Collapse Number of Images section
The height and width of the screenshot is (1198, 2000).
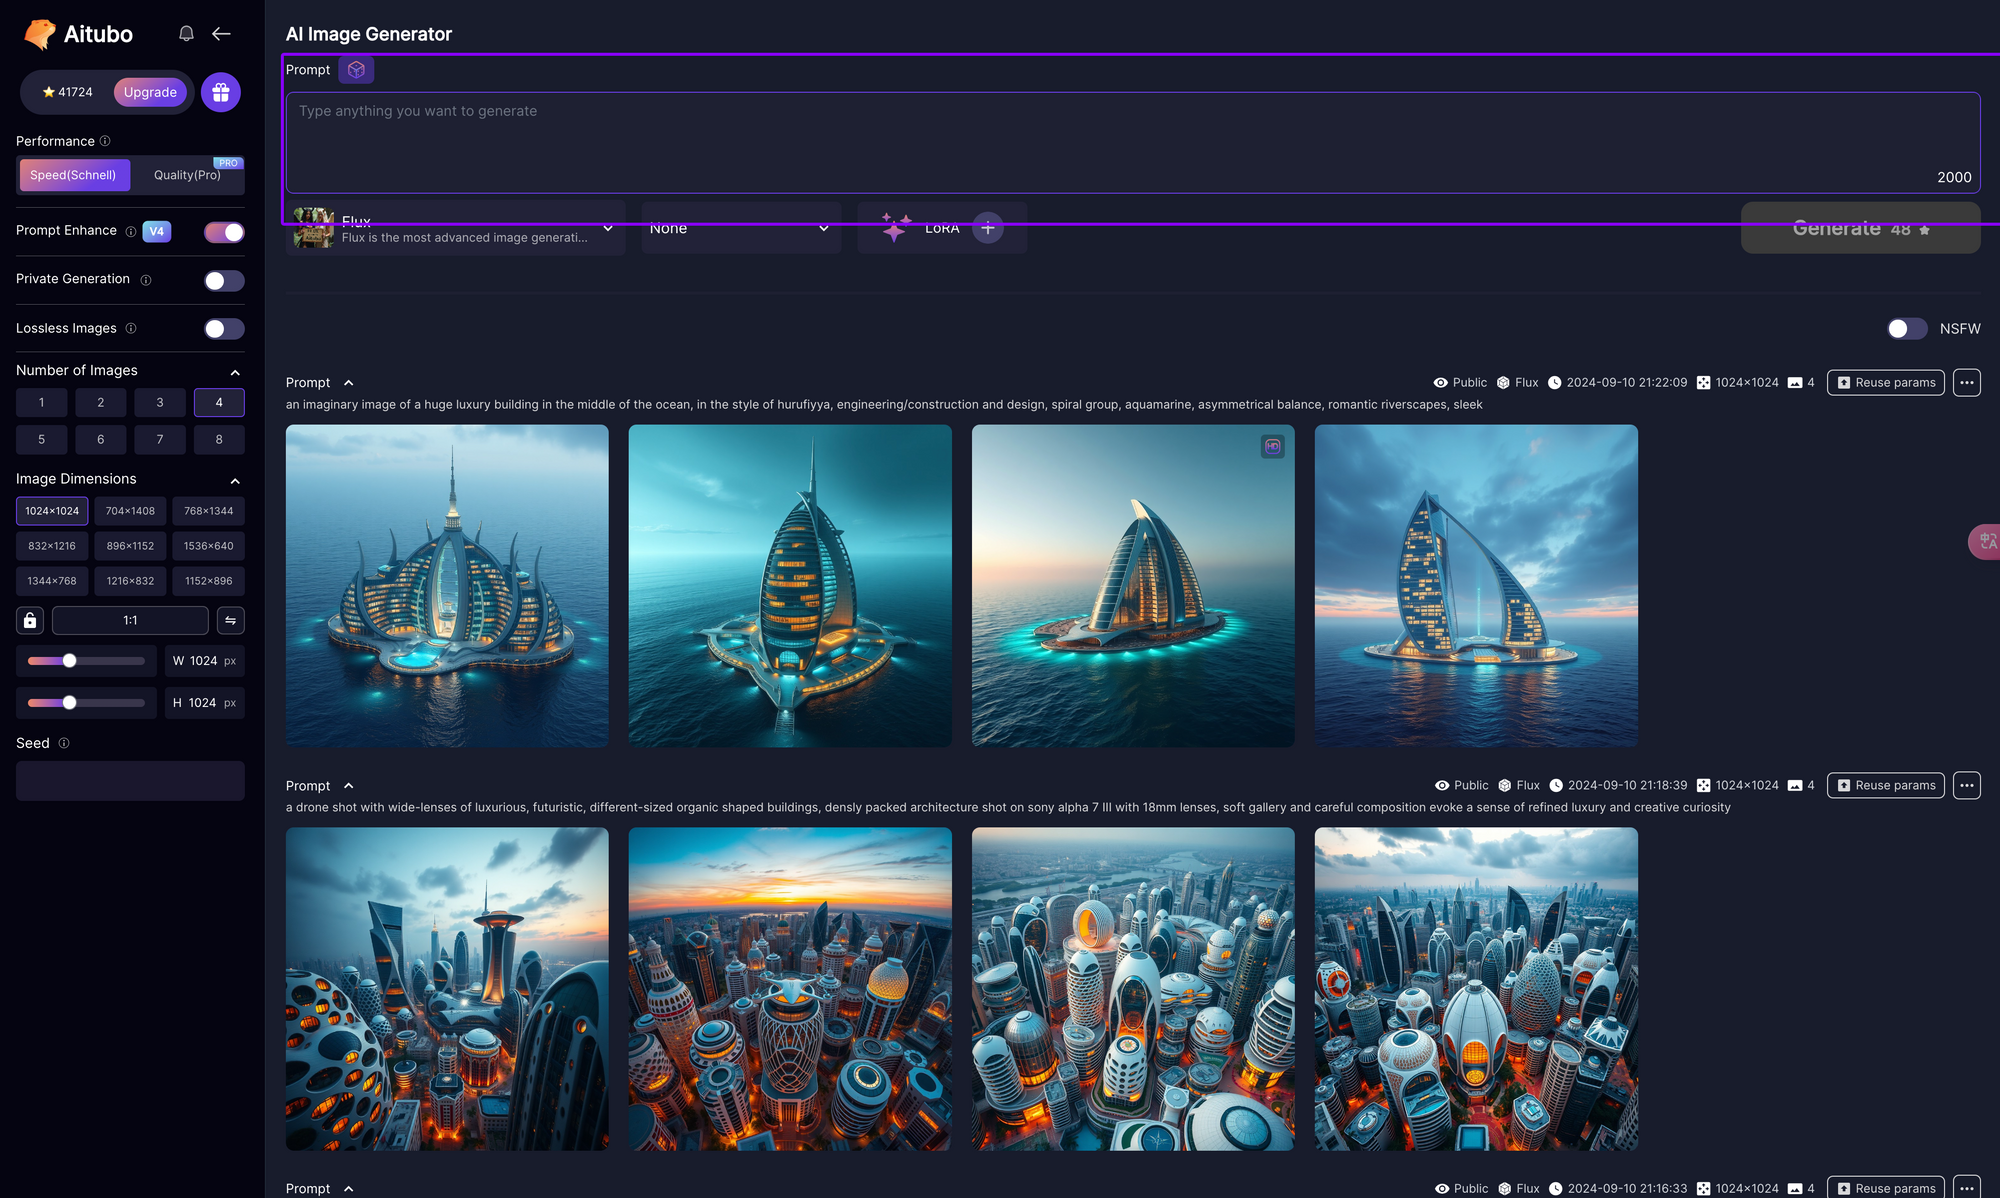235,372
